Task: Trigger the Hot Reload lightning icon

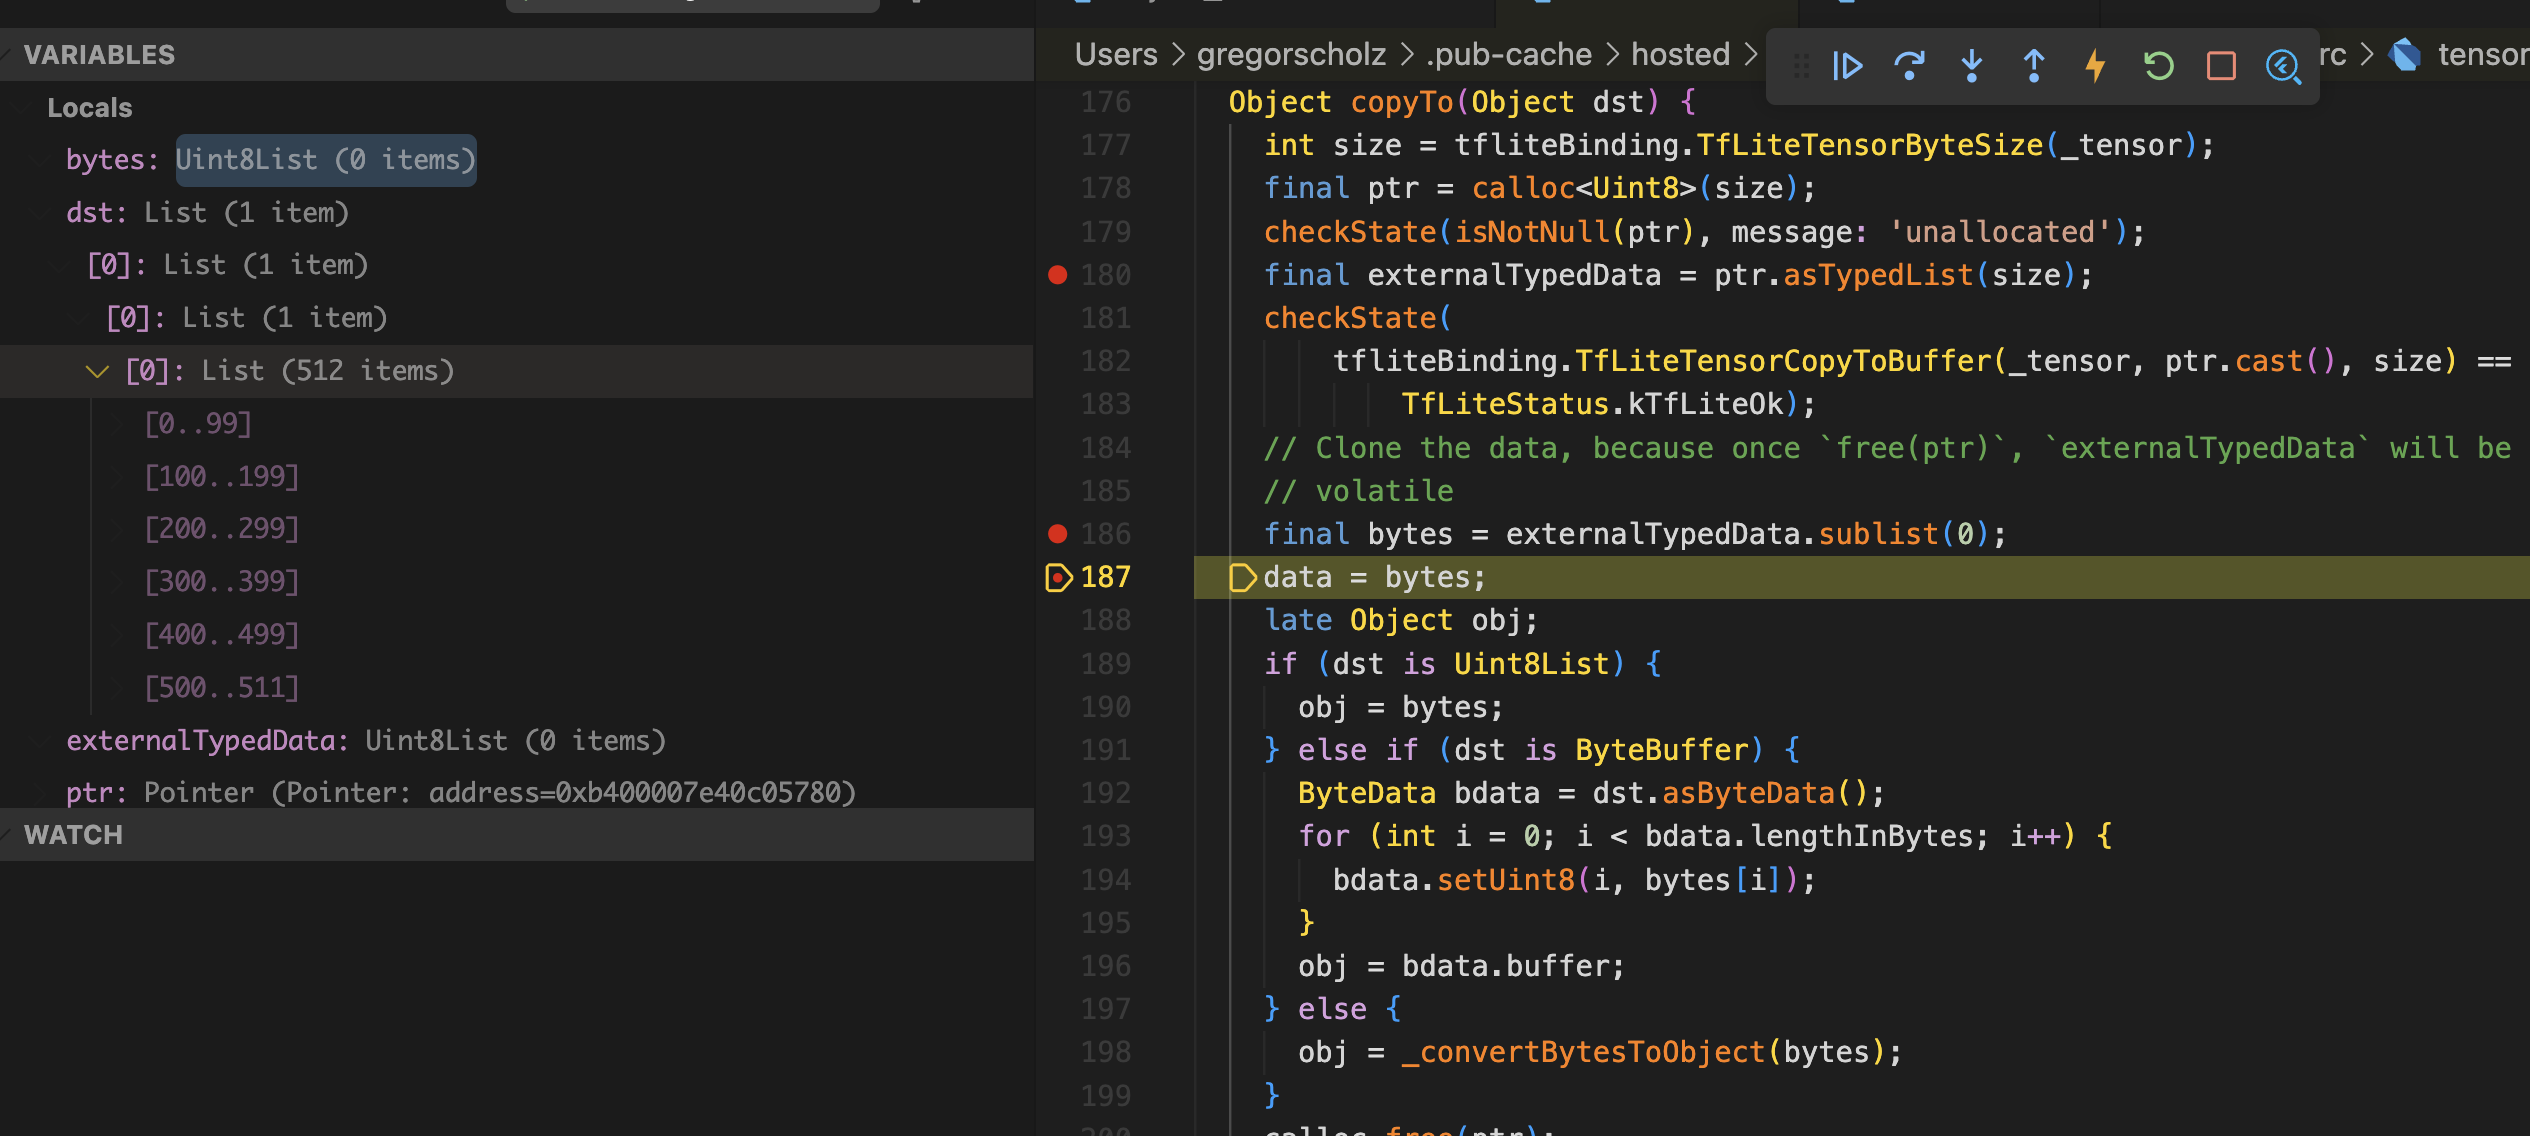Action: pyautogui.click(x=2095, y=66)
